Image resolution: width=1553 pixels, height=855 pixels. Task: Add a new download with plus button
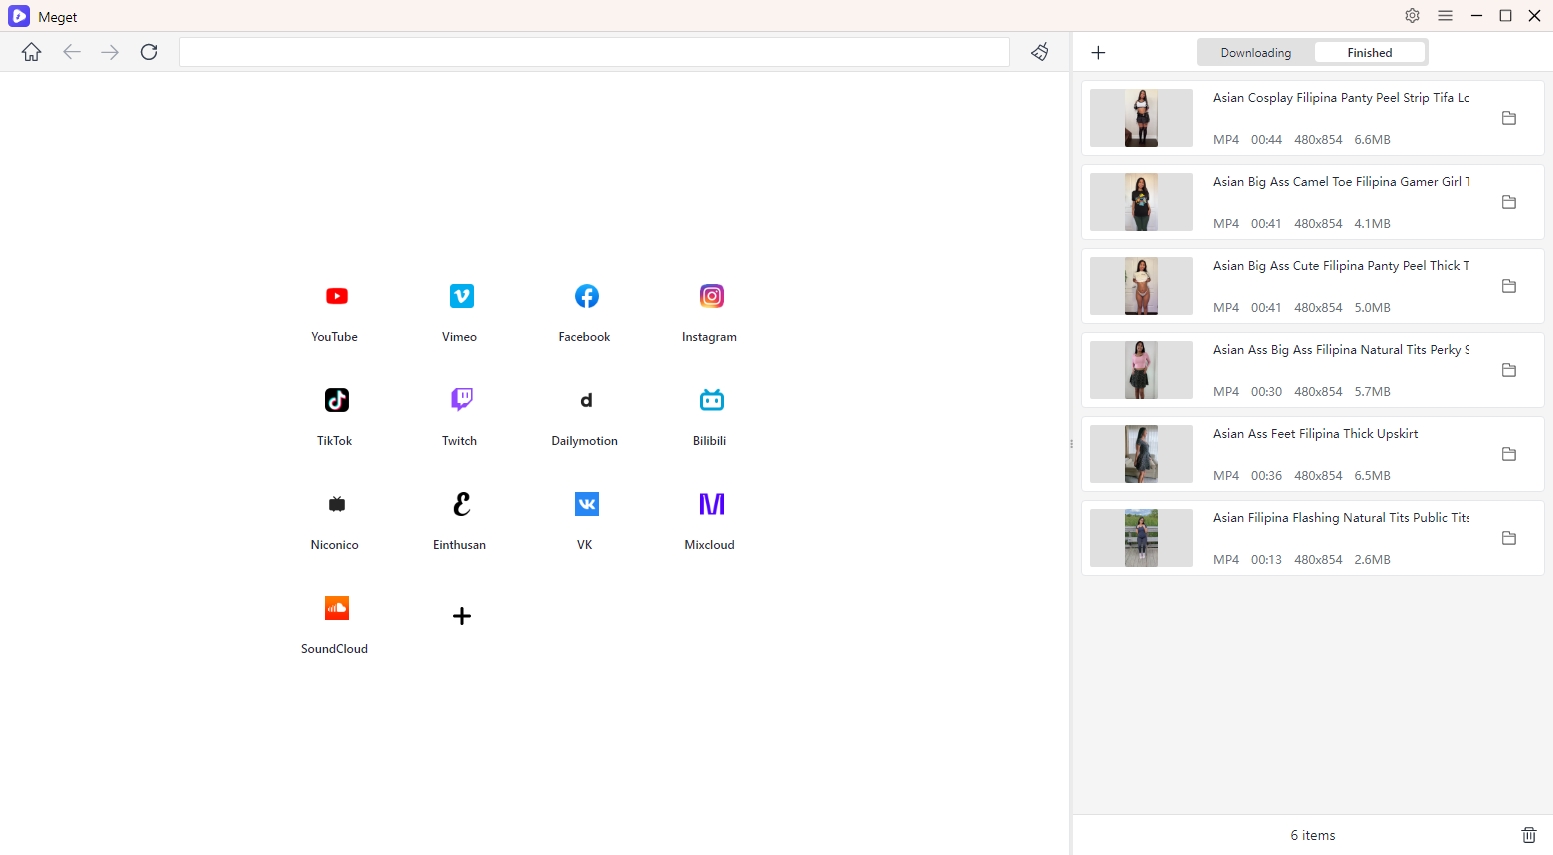coord(1098,53)
